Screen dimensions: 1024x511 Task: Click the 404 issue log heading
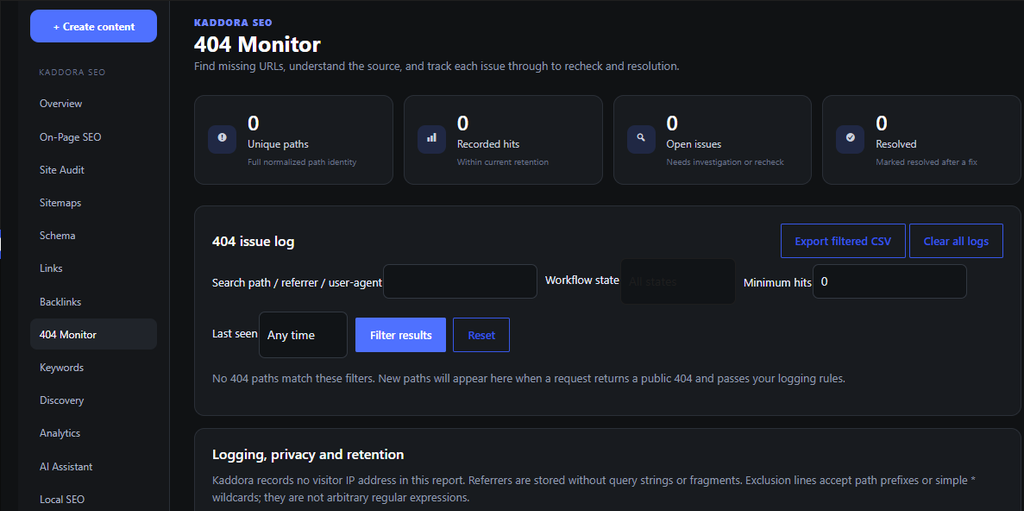pos(253,242)
